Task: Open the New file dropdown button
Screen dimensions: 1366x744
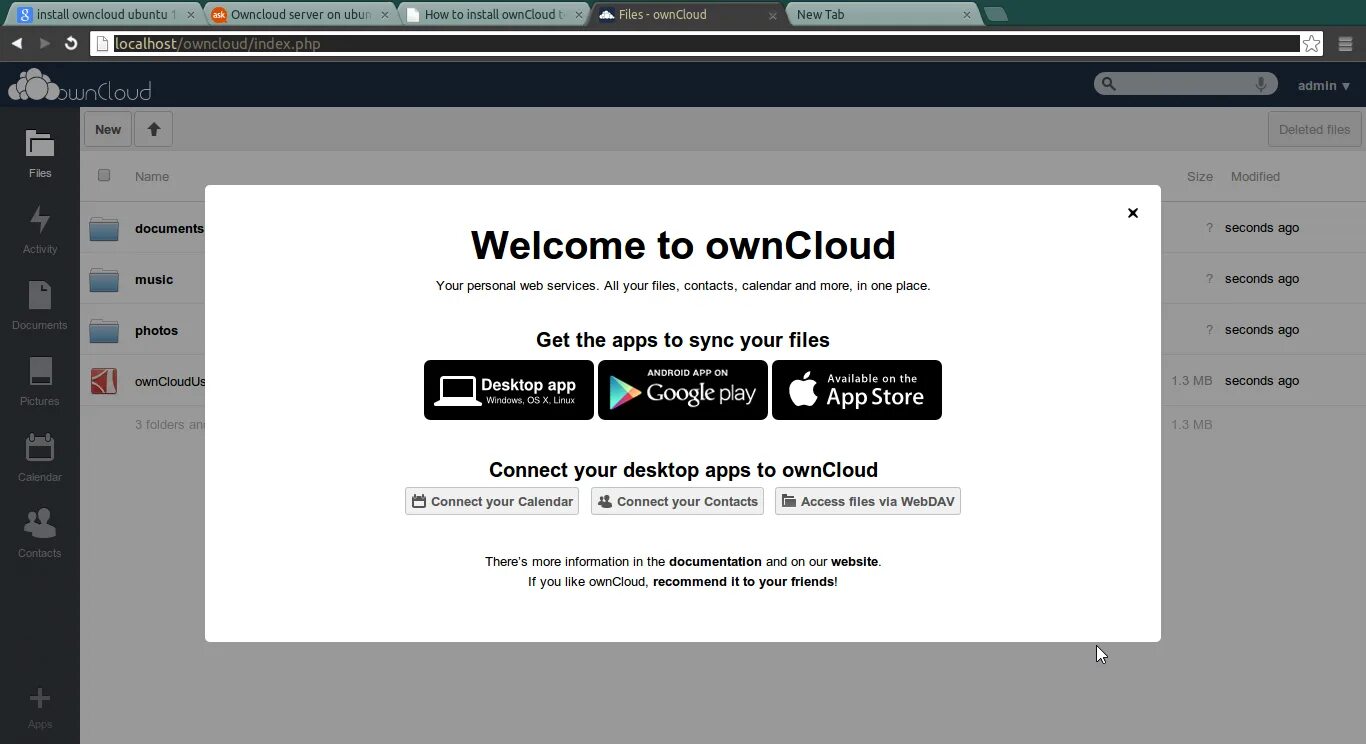Action: click(x=108, y=129)
